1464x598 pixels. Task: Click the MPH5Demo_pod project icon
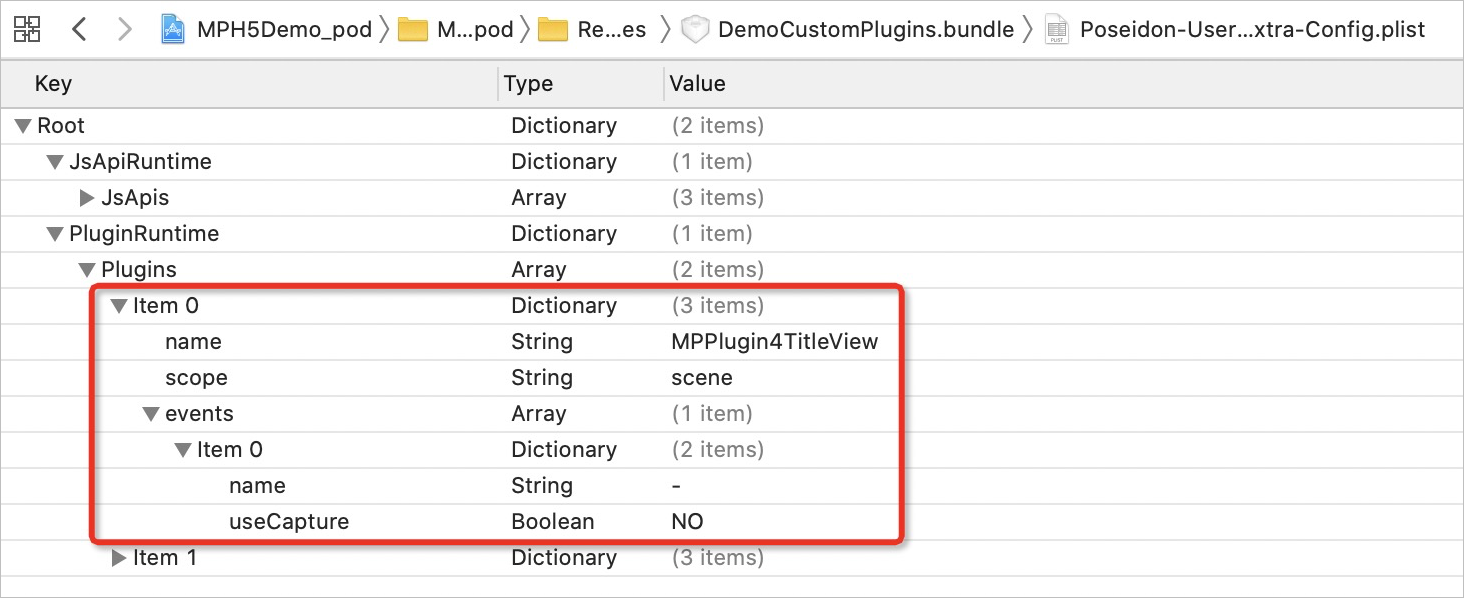tap(174, 30)
